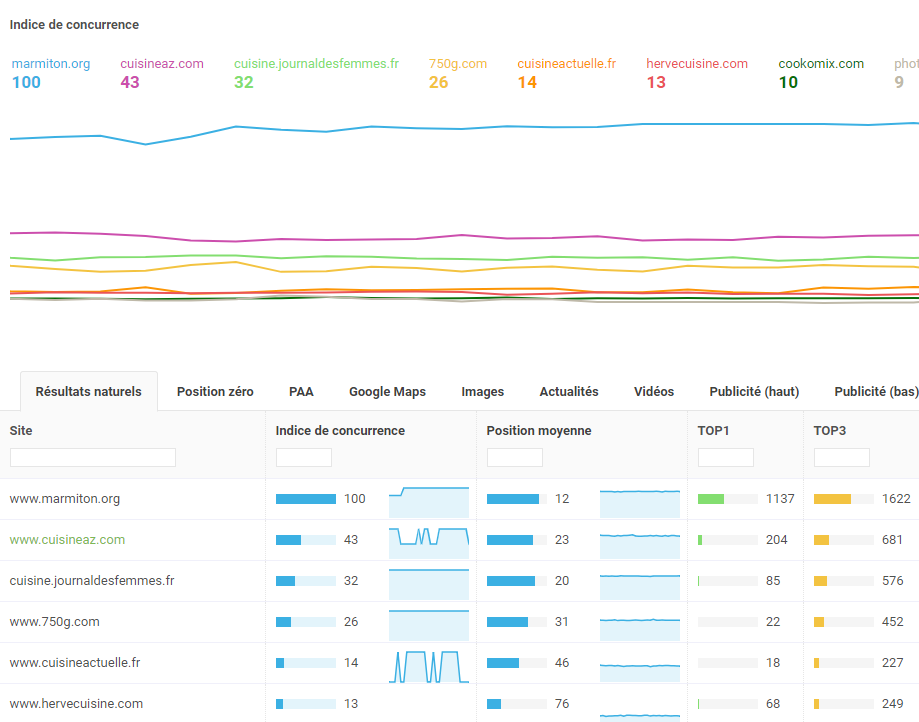The image size is (919, 722).
Task: Click the Site column filter field
Action: tap(92, 457)
